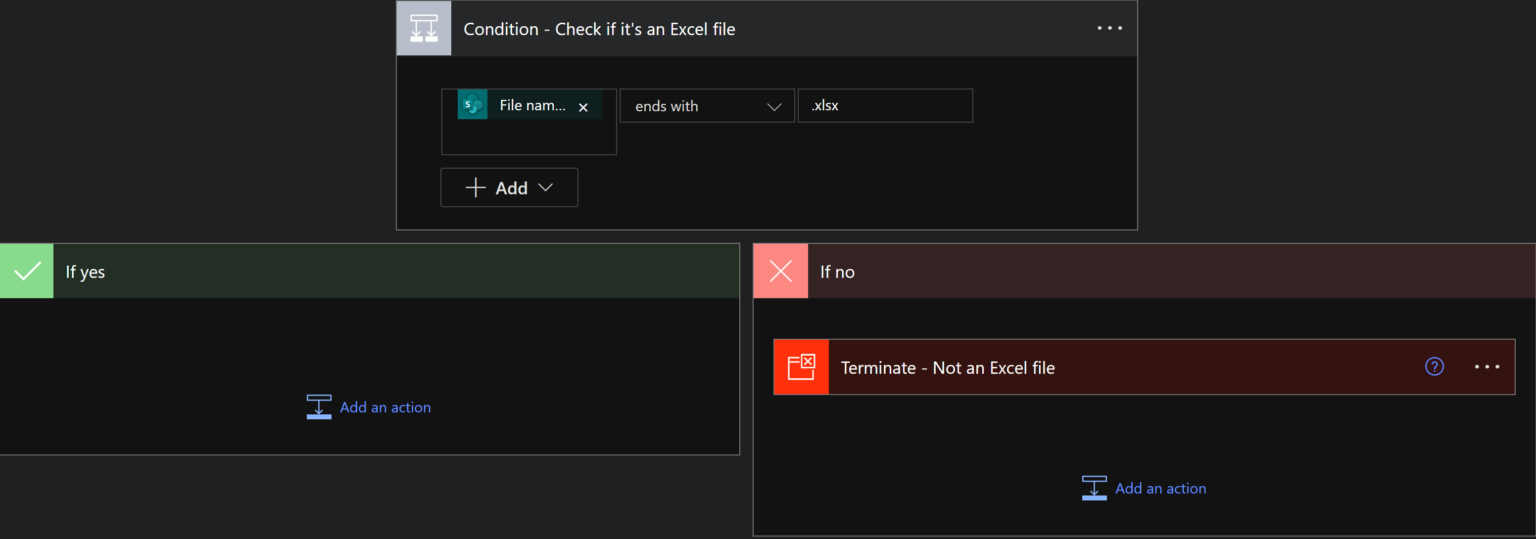Click the green checkmark icon for If yes
Viewport: 1536px width, 539px height.
tap(26, 271)
